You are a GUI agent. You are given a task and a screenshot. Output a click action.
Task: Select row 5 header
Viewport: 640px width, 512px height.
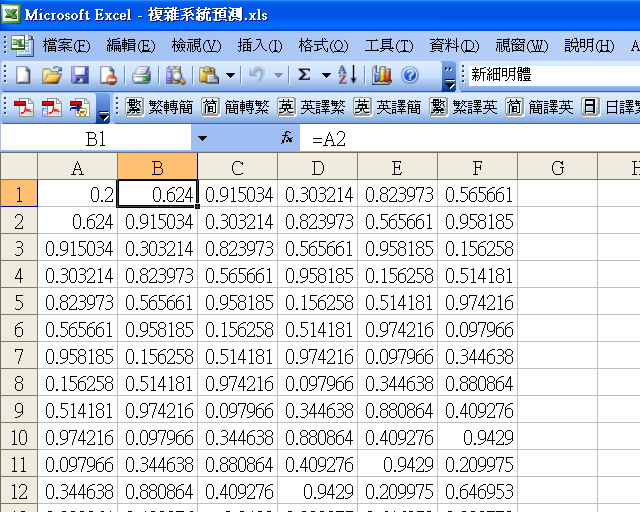(x=18, y=301)
